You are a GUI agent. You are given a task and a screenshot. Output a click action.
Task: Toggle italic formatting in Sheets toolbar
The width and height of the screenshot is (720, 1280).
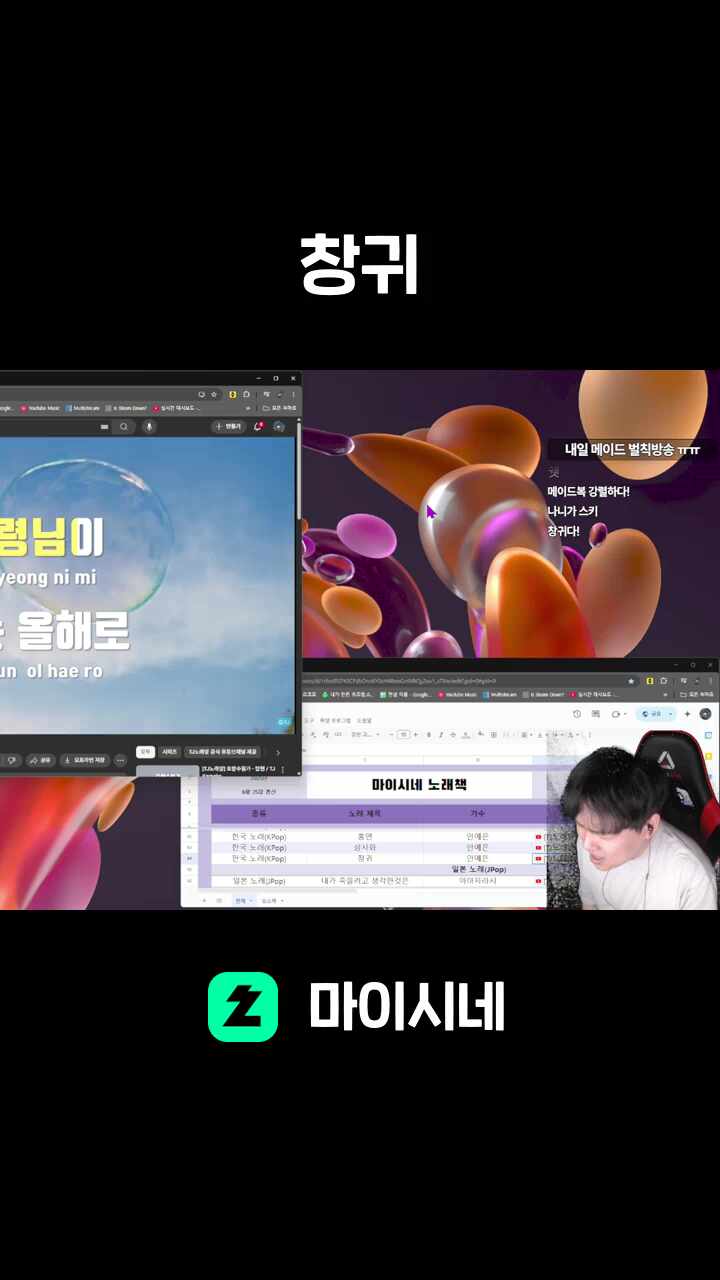440,734
